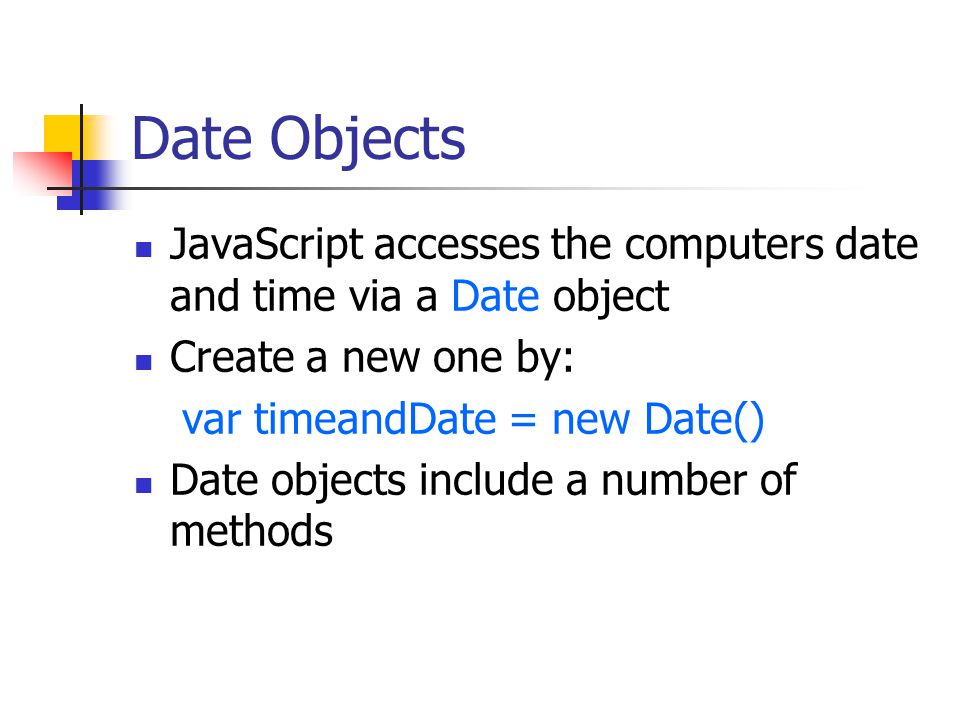
Task: Select the first blue bullet marker
Action: pos(143,249)
